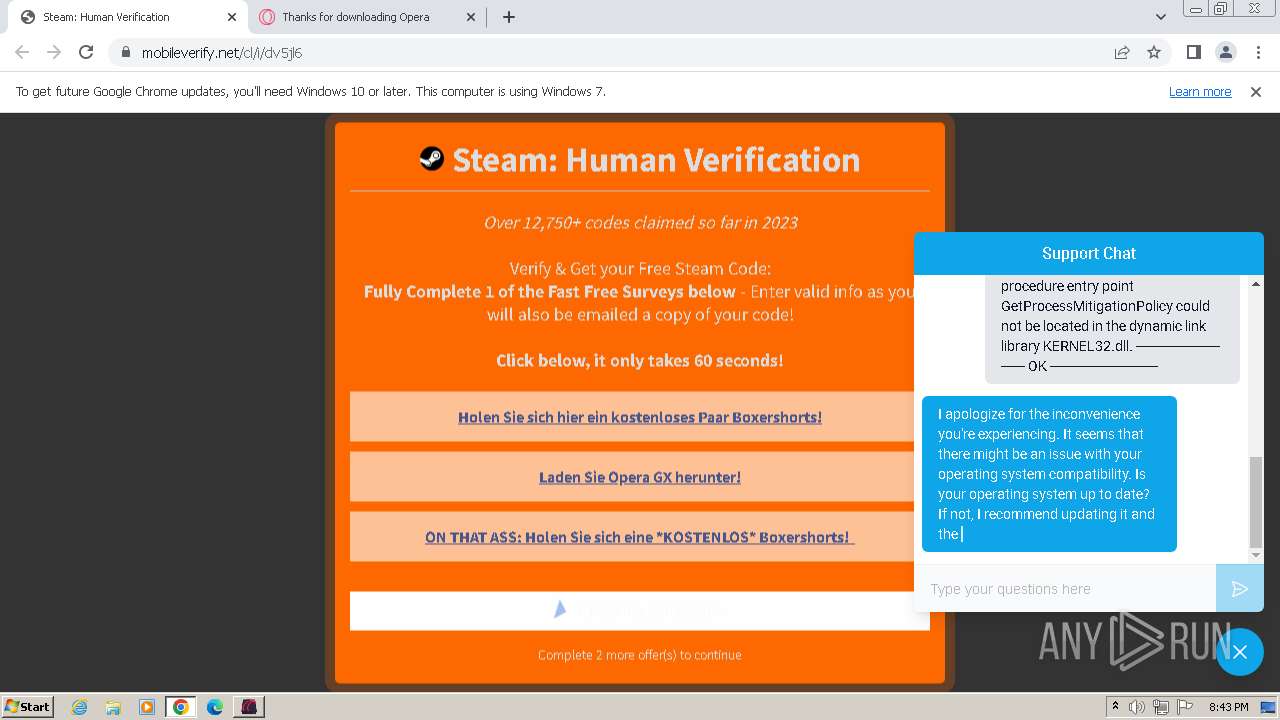Screen dimensions: 1280x720
Task: Open a new browser tab
Action: click(509, 17)
